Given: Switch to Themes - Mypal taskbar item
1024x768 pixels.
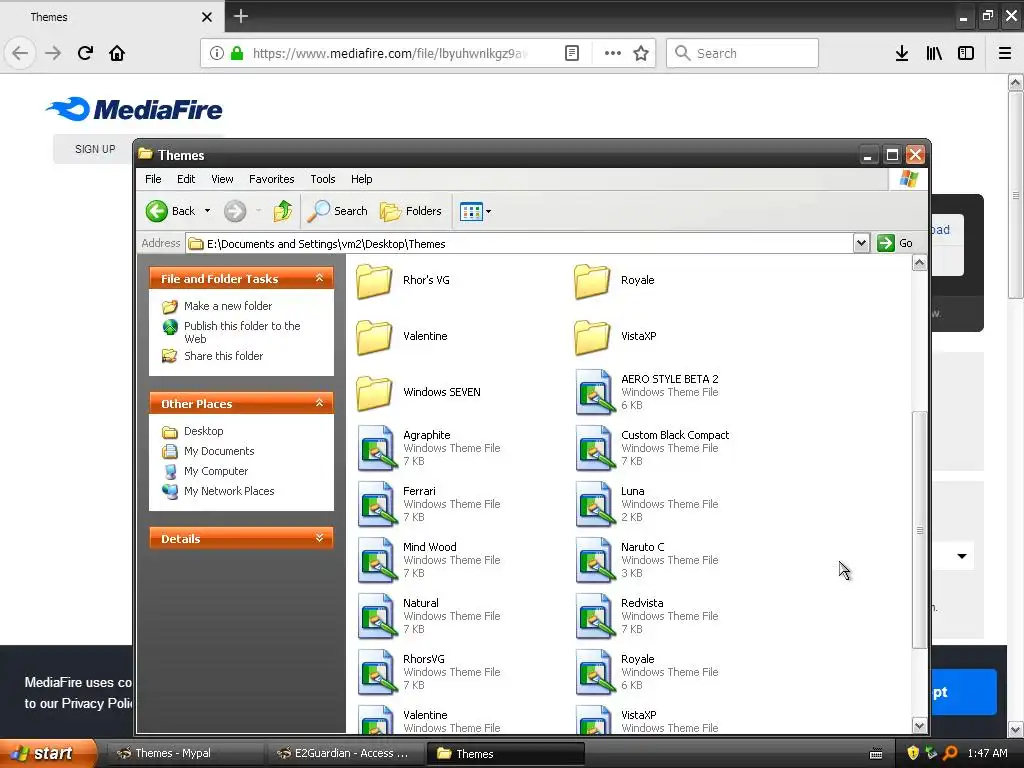Looking at the screenshot, I should 184,753.
